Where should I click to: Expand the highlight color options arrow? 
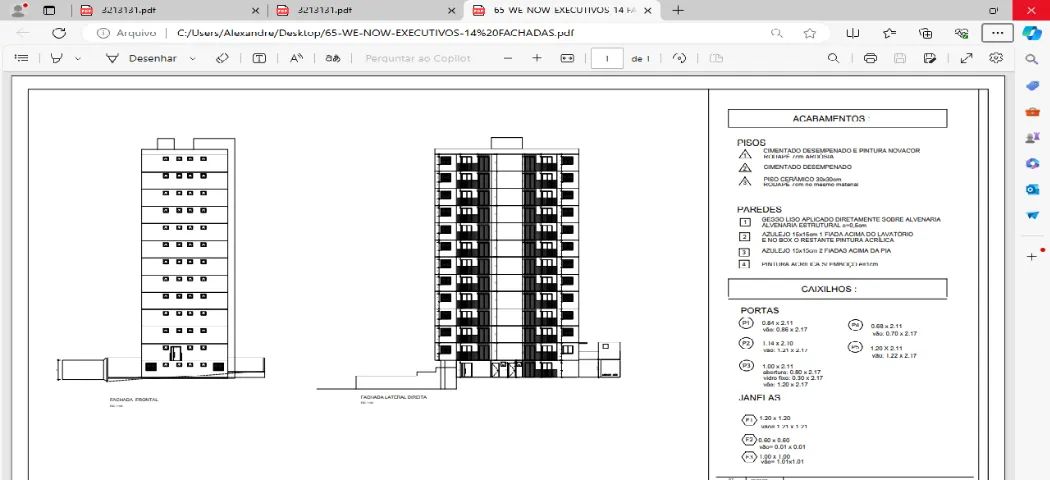tap(78, 58)
